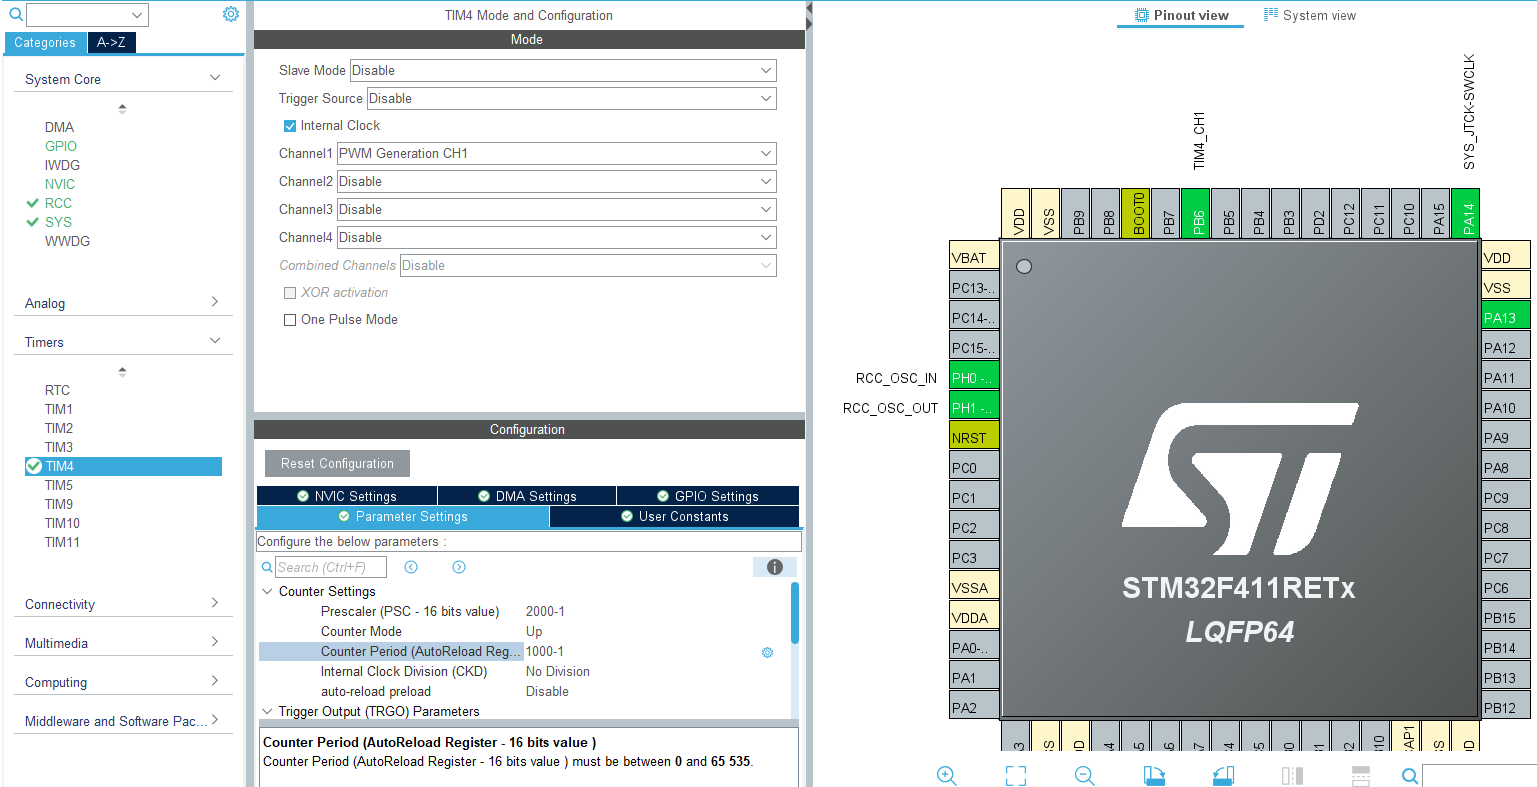Click the parameter Search (Ctrl+F) field
Screen dimensions: 1537x787
(331, 567)
